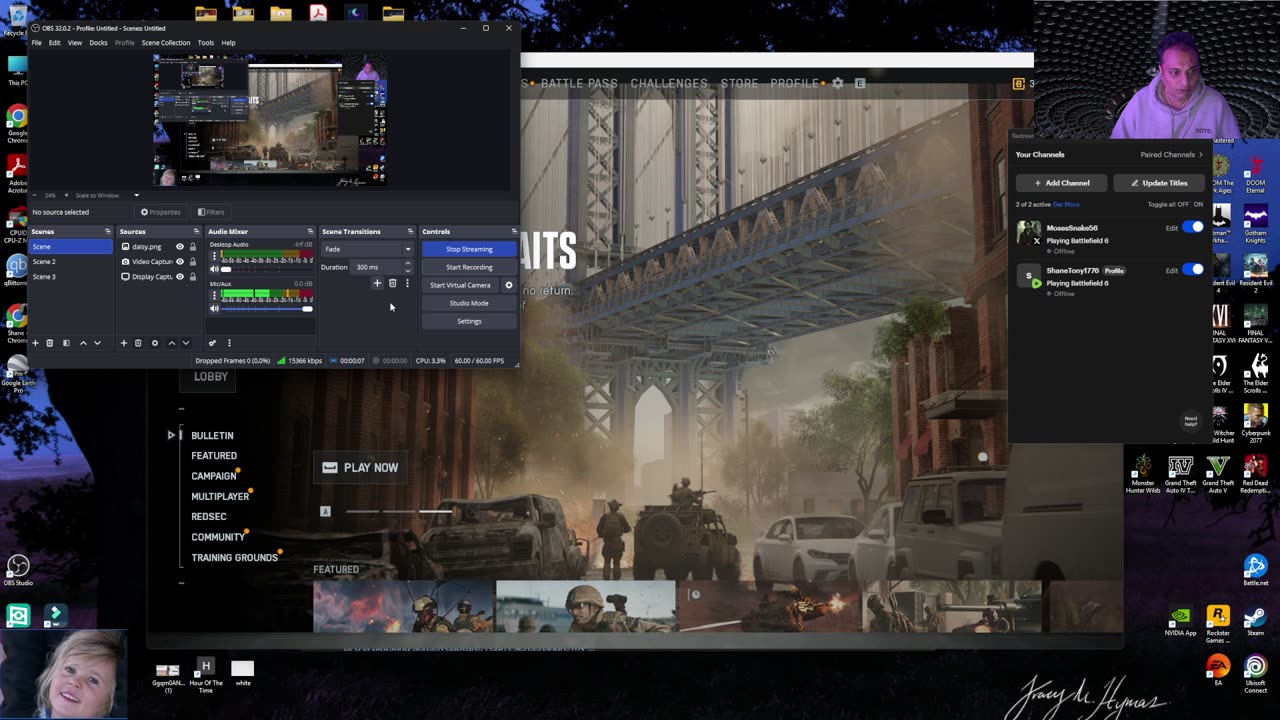Expand the Bulletin arrow in game menu

pyautogui.click(x=171, y=435)
